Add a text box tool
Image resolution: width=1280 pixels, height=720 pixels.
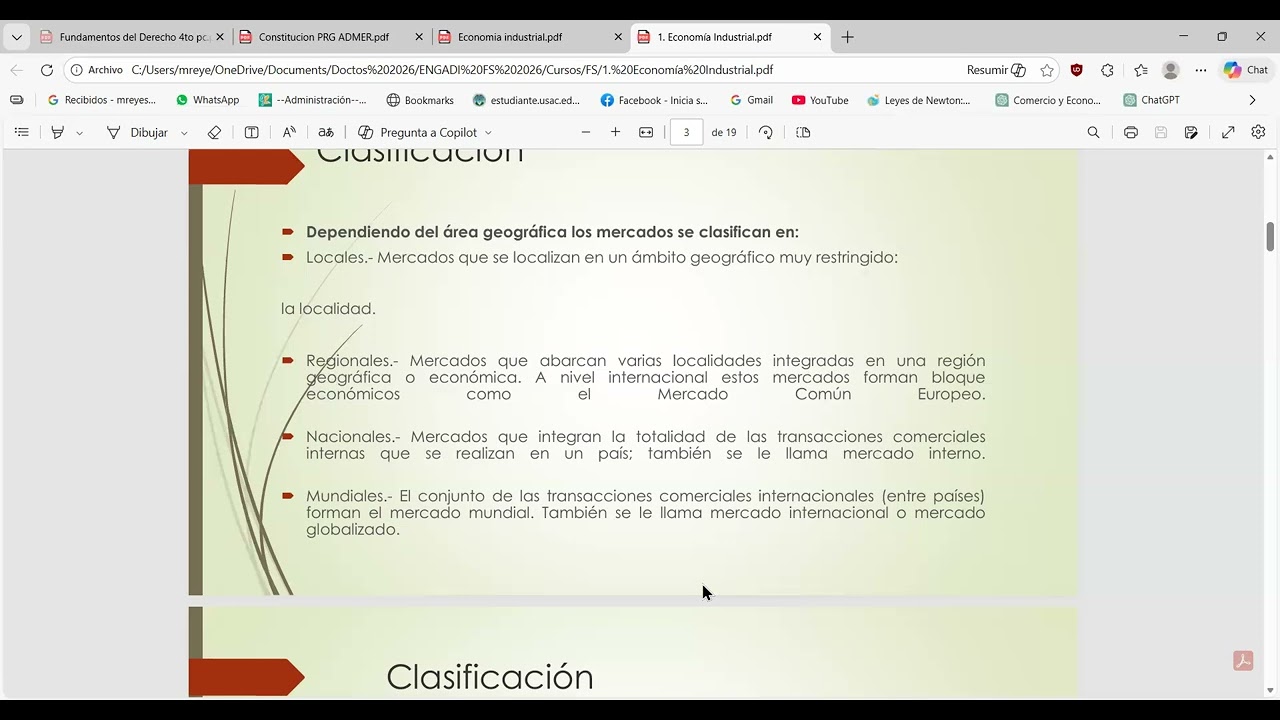[252, 132]
